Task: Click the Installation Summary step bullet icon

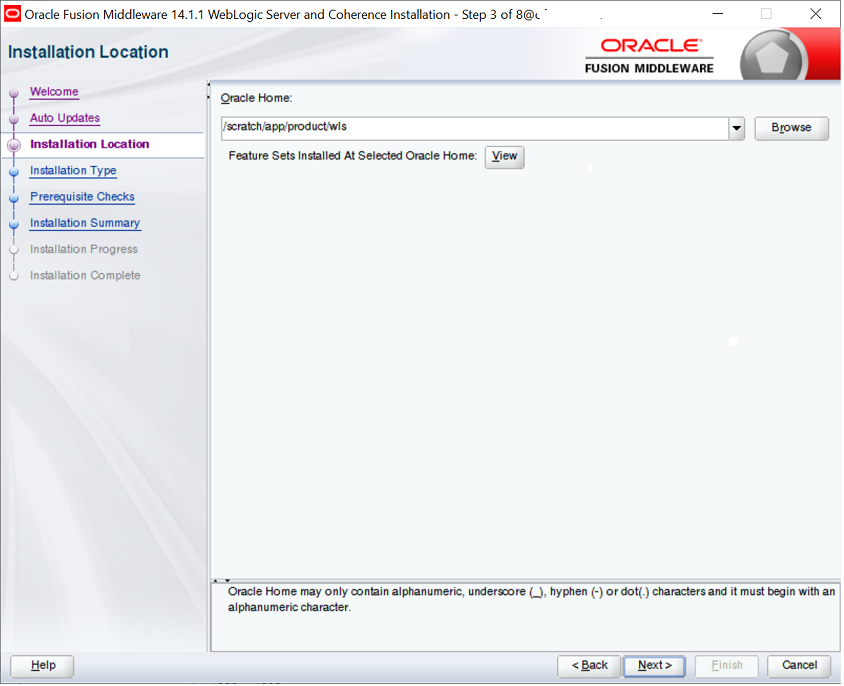Action: pyautogui.click(x=14, y=225)
